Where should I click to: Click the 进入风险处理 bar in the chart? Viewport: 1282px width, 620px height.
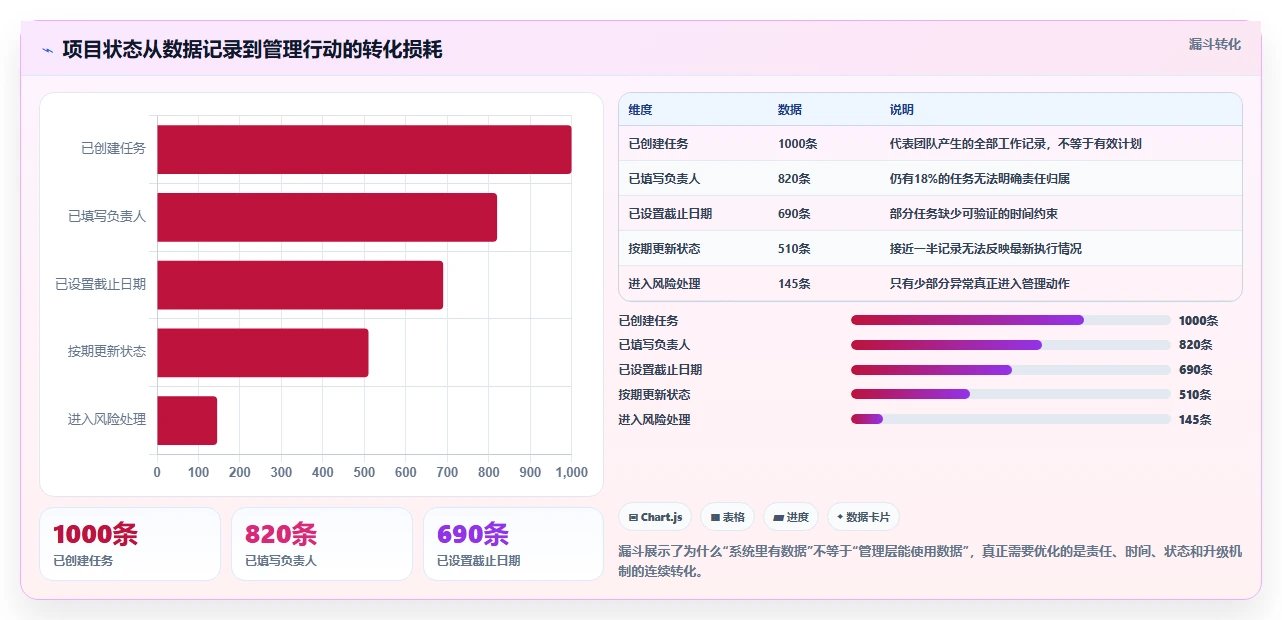[x=187, y=420]
